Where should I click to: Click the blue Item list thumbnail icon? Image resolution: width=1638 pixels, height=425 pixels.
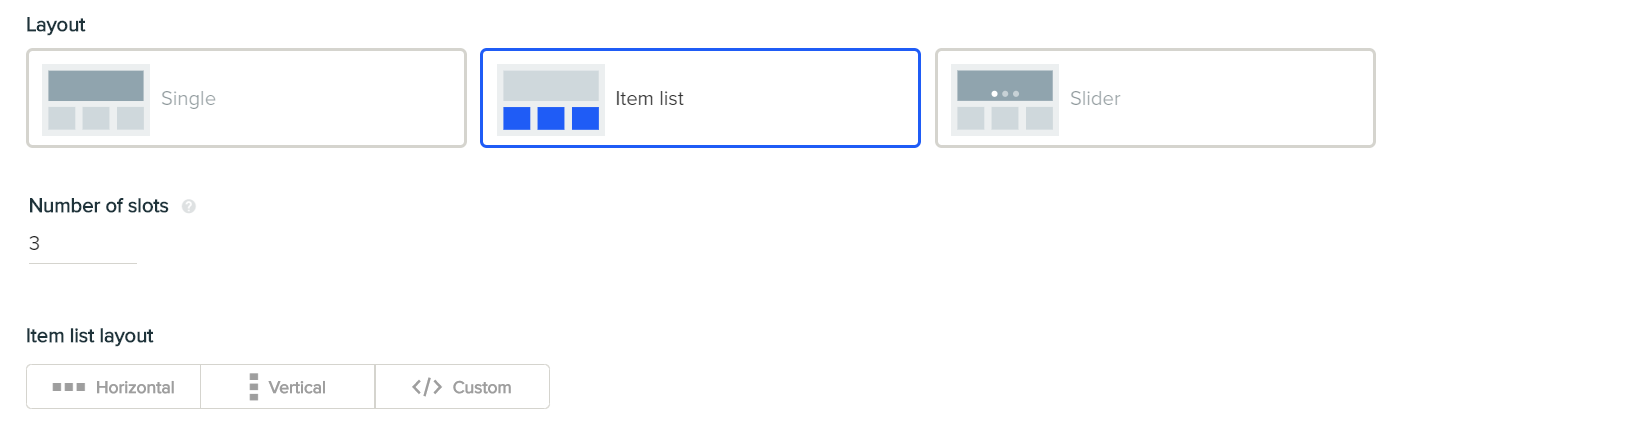coord(551,99)
